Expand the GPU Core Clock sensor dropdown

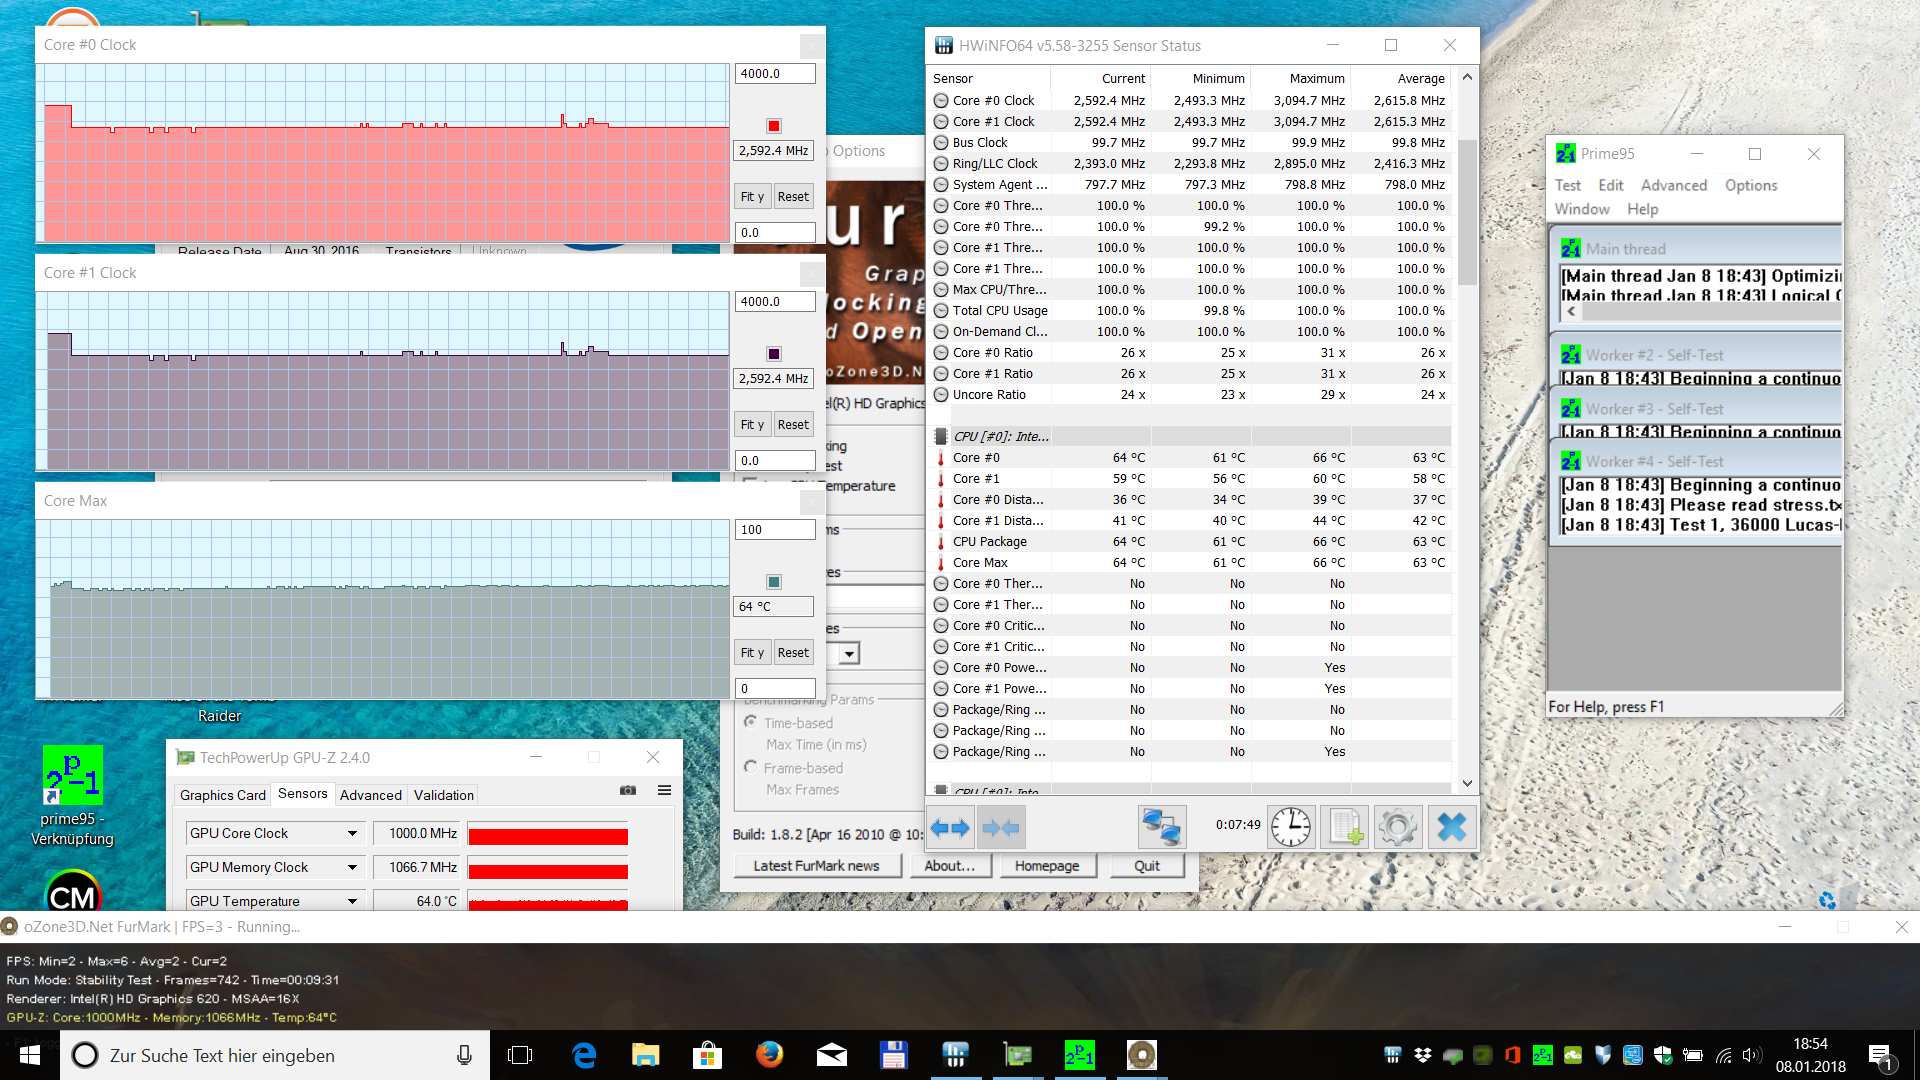[352, 833]
